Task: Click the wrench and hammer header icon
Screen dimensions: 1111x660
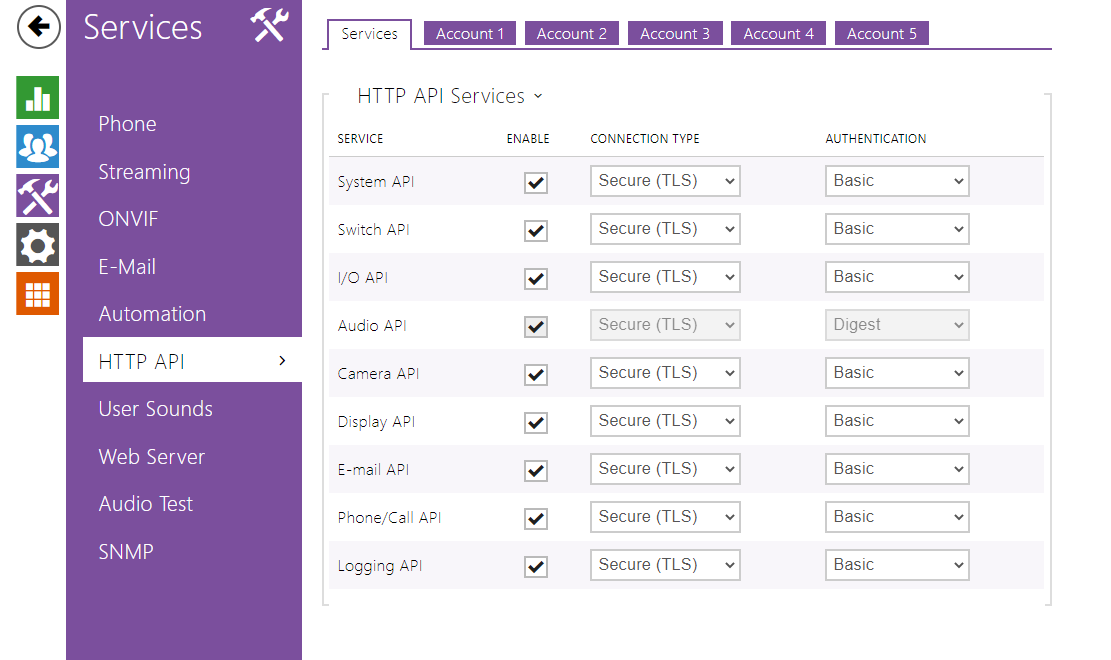Action: [x=269, y=27]
